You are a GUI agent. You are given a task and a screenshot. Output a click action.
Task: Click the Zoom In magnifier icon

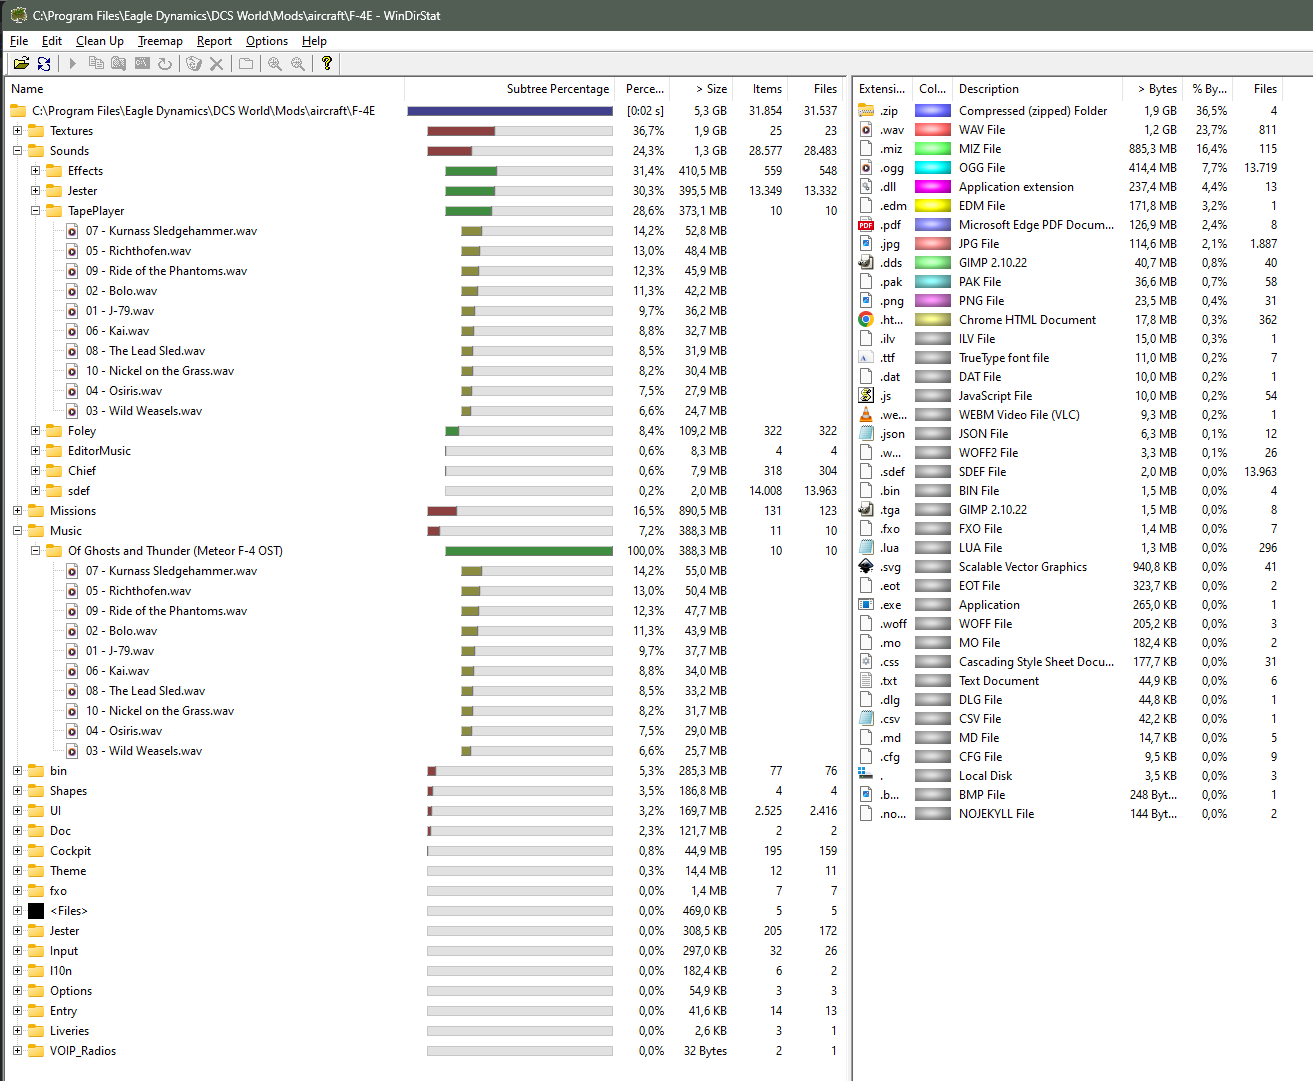(x=275, y=63)
